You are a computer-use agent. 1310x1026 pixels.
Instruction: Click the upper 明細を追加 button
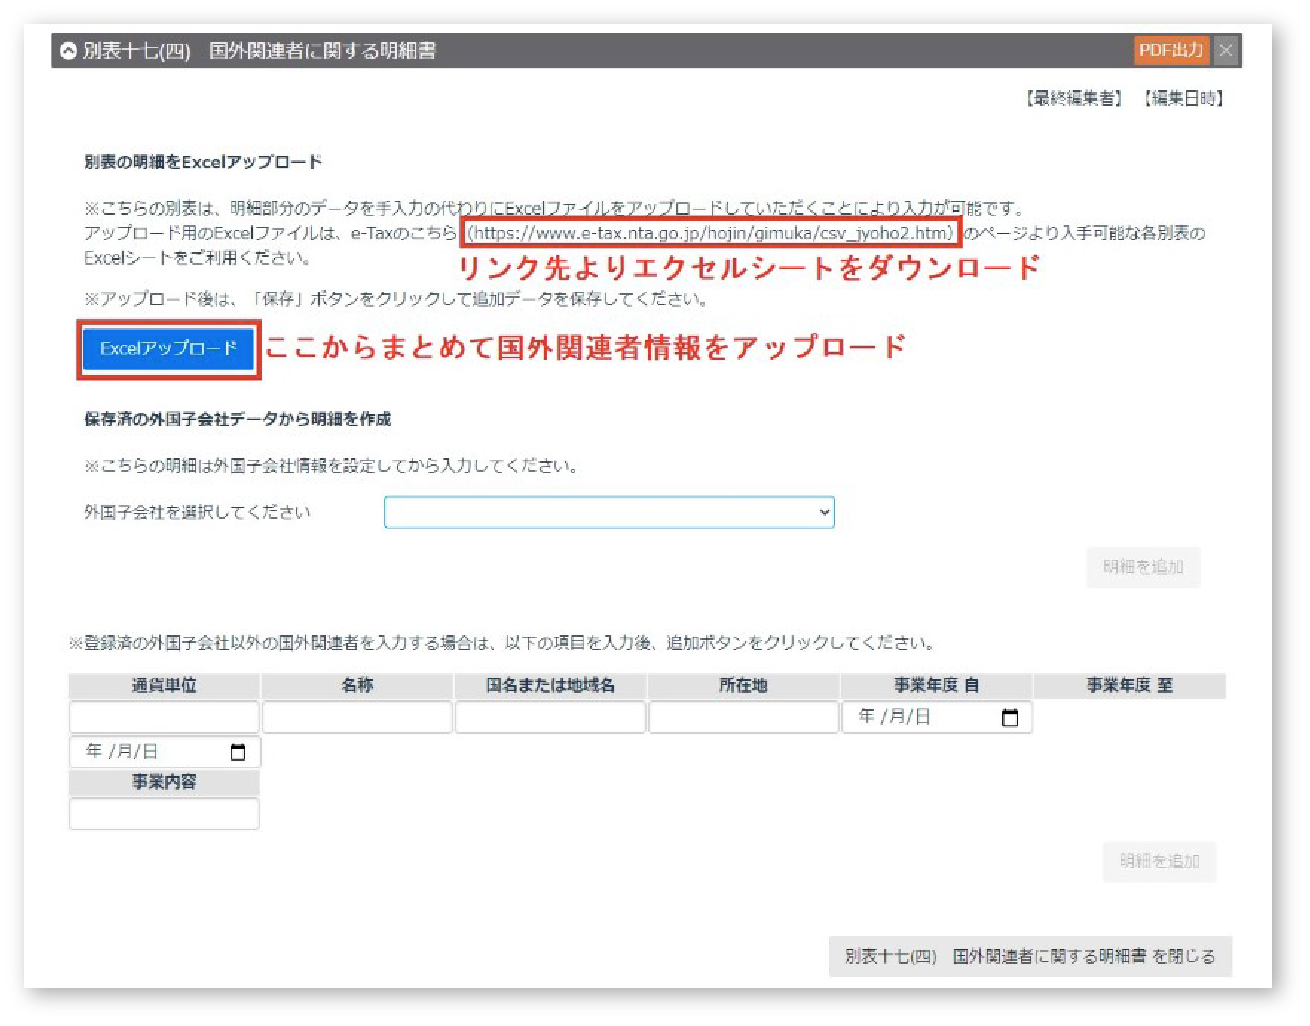[1143, 567]
